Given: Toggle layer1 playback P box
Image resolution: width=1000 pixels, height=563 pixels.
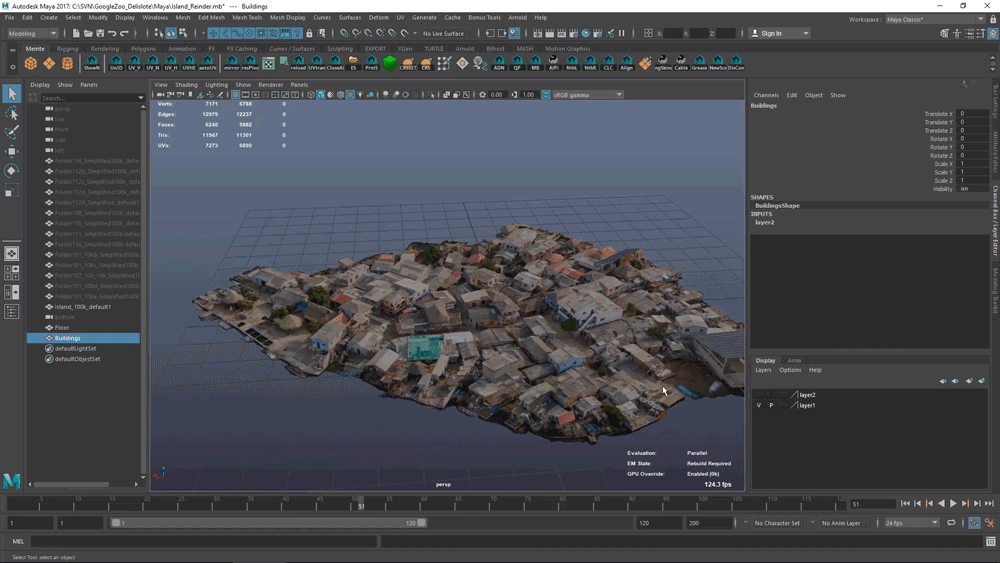Looking at the screenshot, I should [771, 406].
